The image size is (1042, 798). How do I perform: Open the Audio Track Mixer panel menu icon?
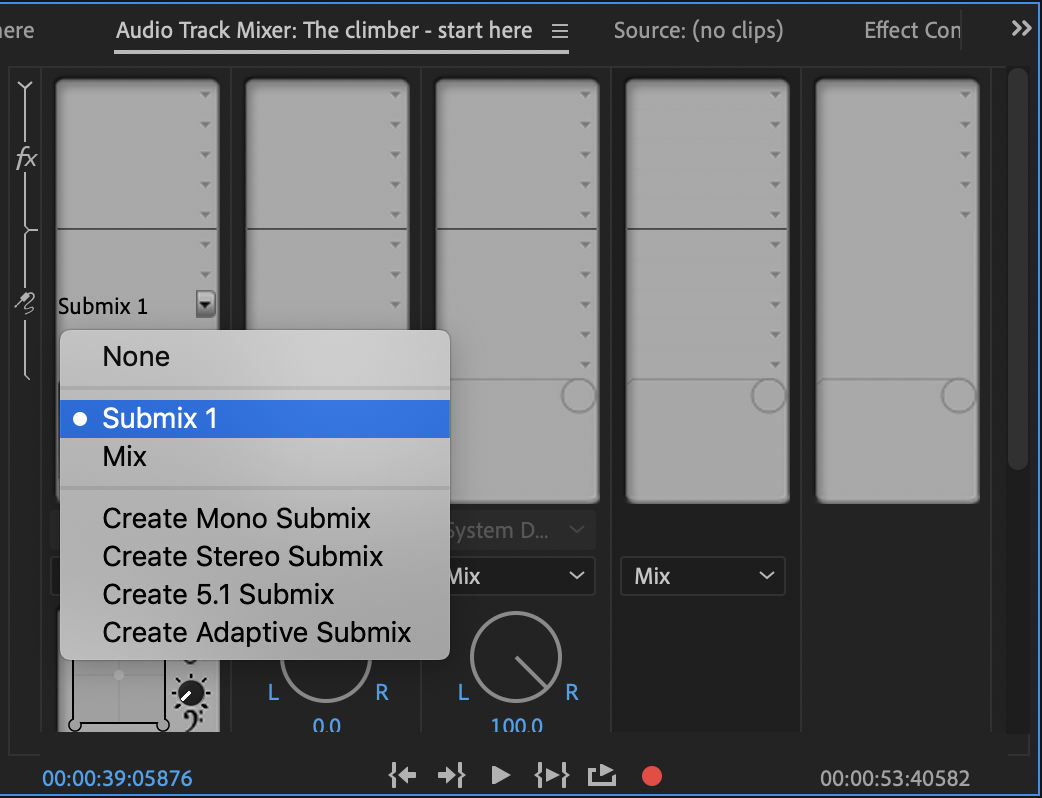[x=559, y=30]
